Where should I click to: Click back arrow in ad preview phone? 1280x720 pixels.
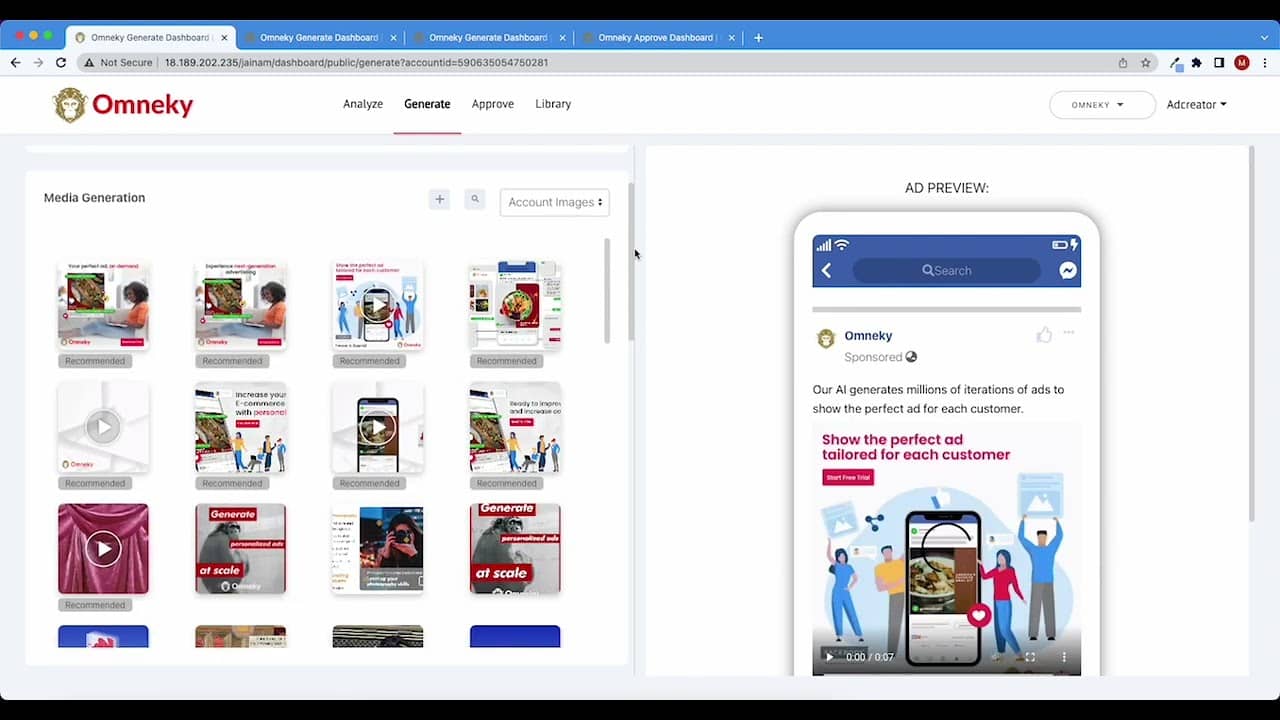coord(826,270)
